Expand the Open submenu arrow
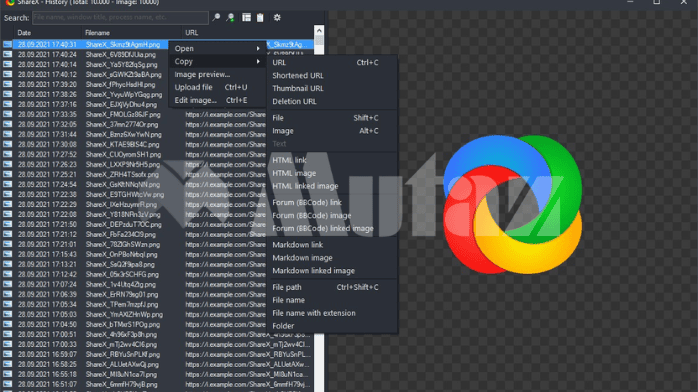The image size is (698, 392). (x=258, y=48)
